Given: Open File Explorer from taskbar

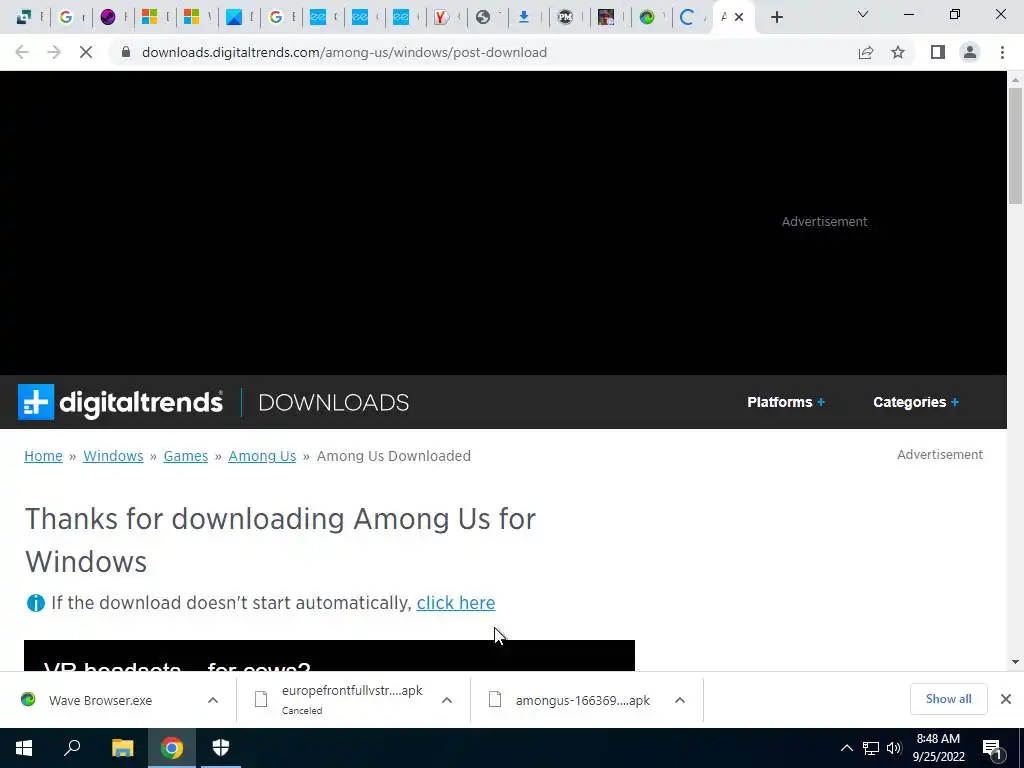Looking at the screenshot, I should (x=122, y=748).
